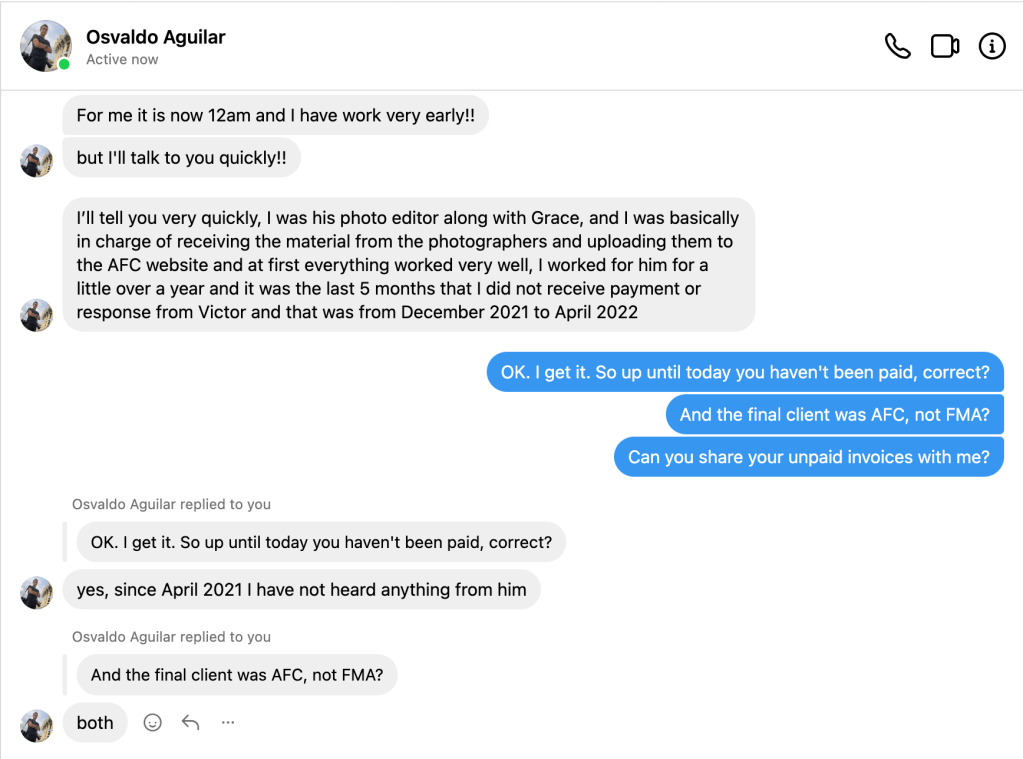Open more options for "both" message

click(228, 722)
